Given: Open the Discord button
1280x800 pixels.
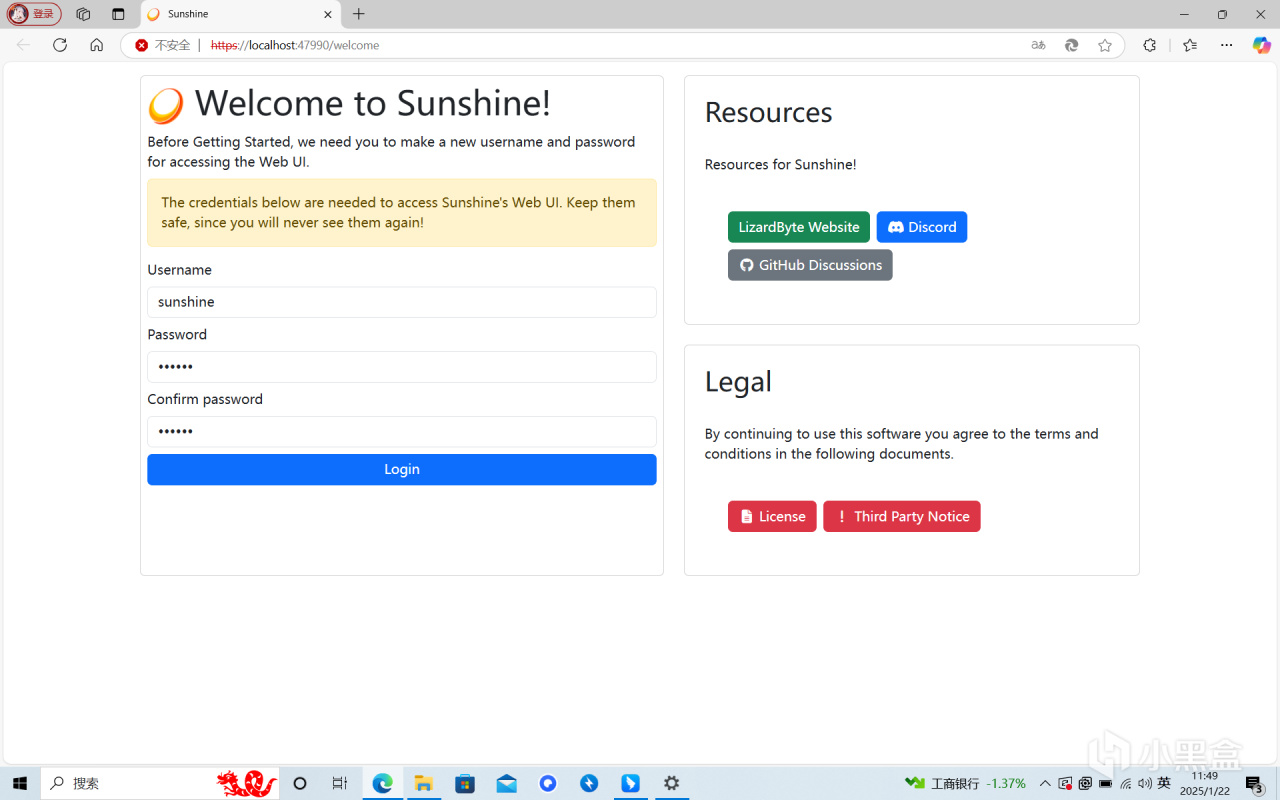Looking at the screenshot, I should point(922,227).
